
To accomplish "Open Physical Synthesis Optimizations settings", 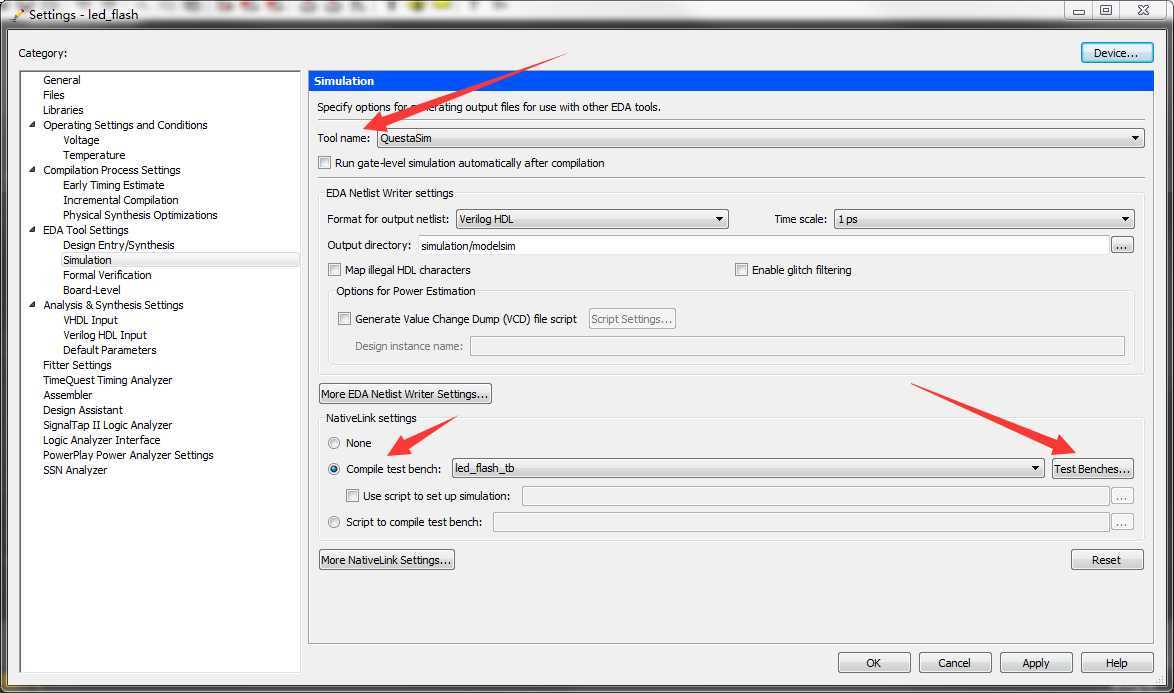I will pyautogui.click(x=140, y=215).
